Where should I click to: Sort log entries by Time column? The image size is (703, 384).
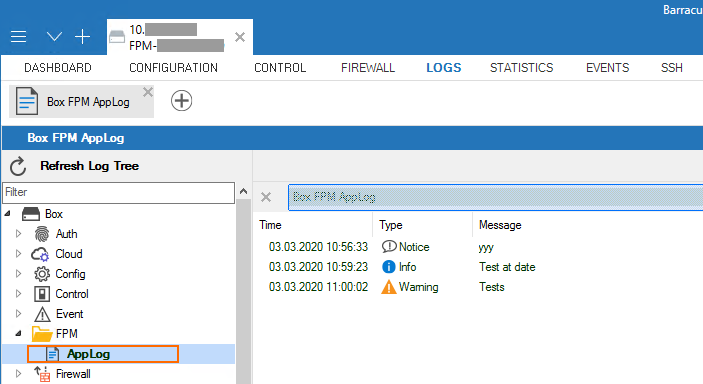tap(270, 225)
